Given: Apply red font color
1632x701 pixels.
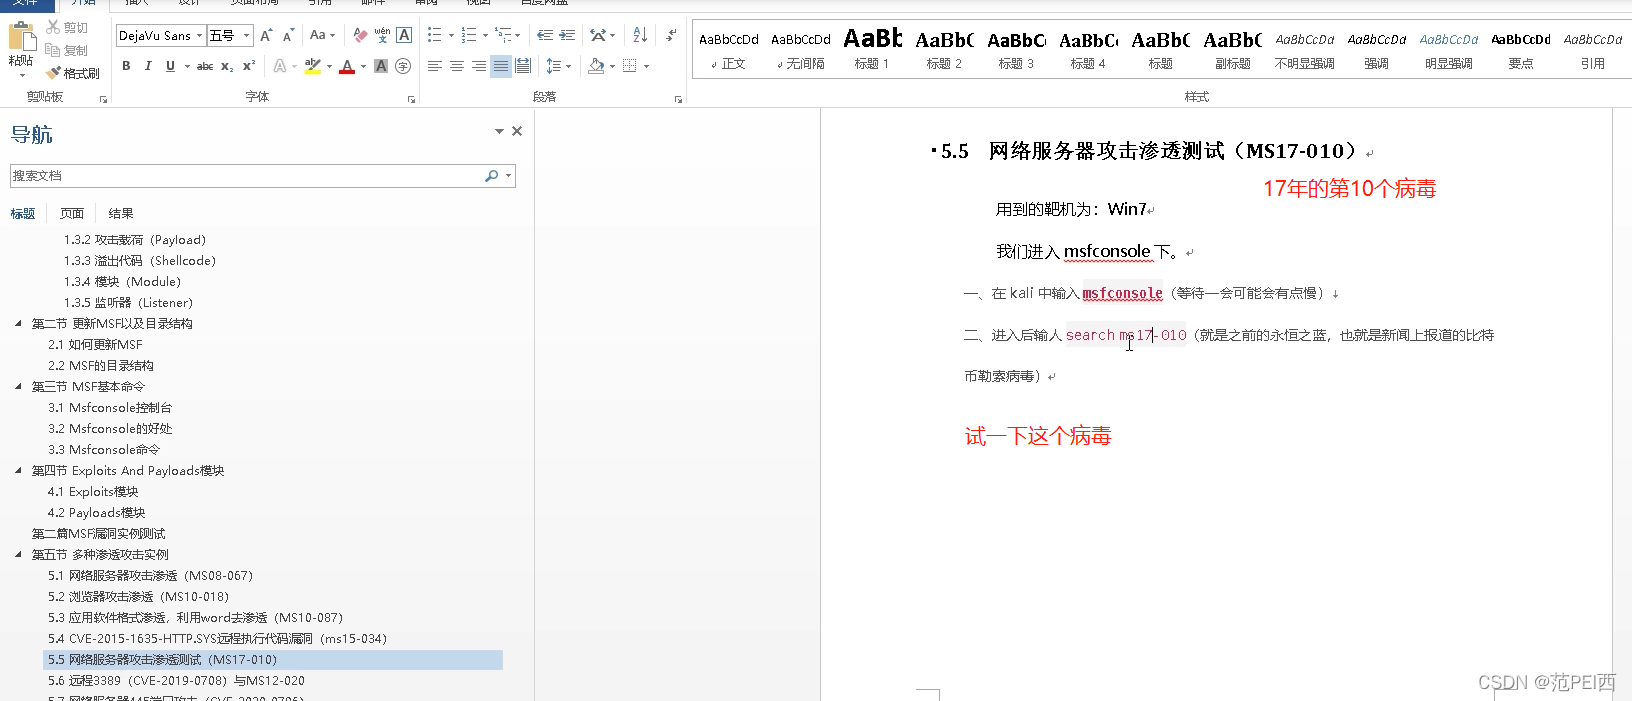Looking at the screenshot, I should pyautogui.click(x=347, y=66).
